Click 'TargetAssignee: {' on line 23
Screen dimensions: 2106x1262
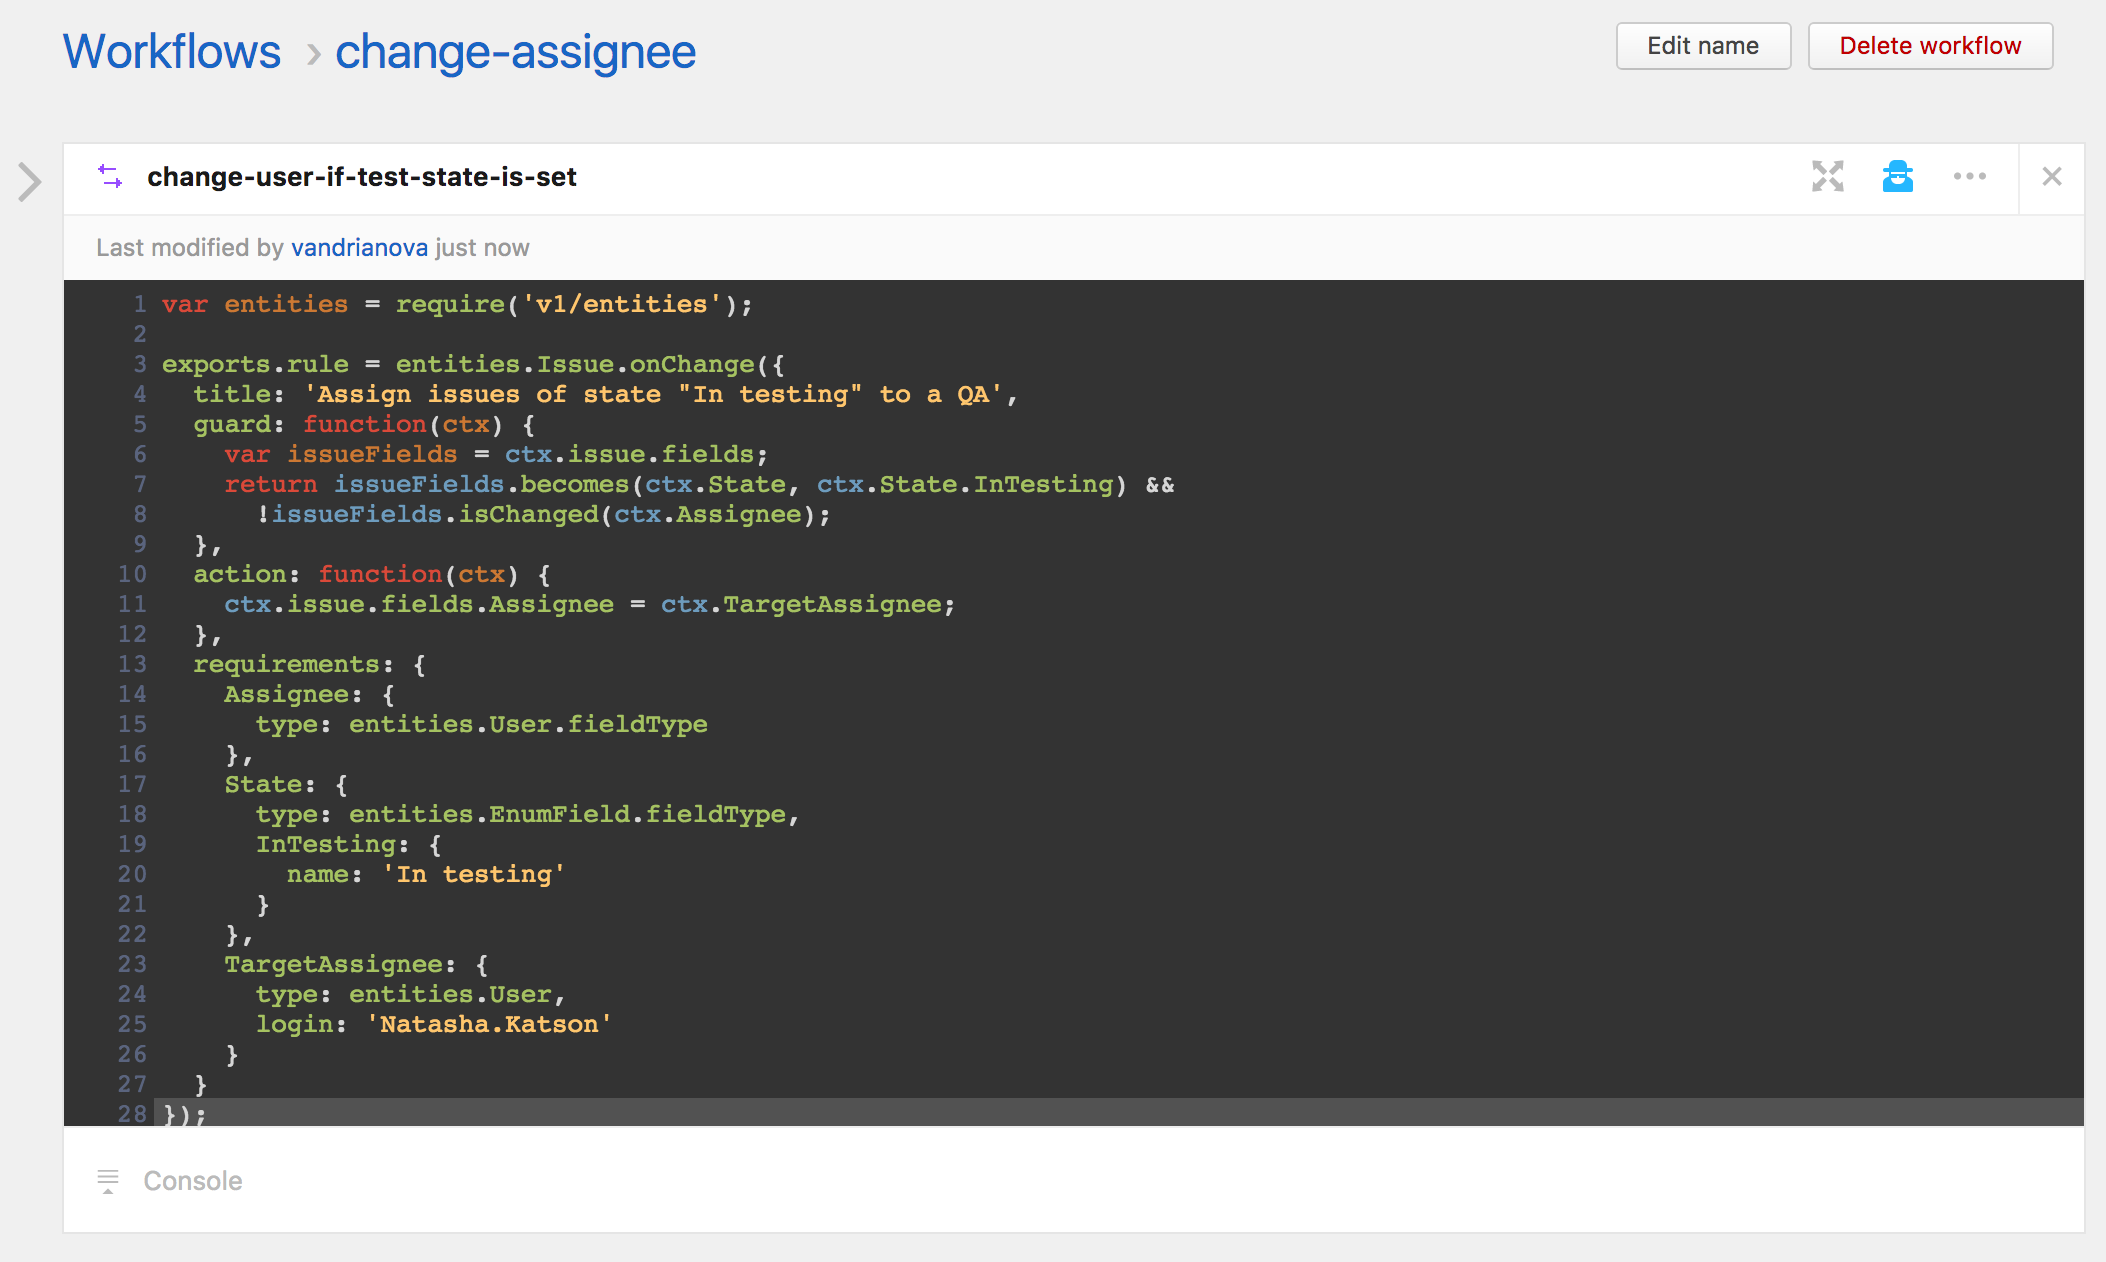click(356, 964)
